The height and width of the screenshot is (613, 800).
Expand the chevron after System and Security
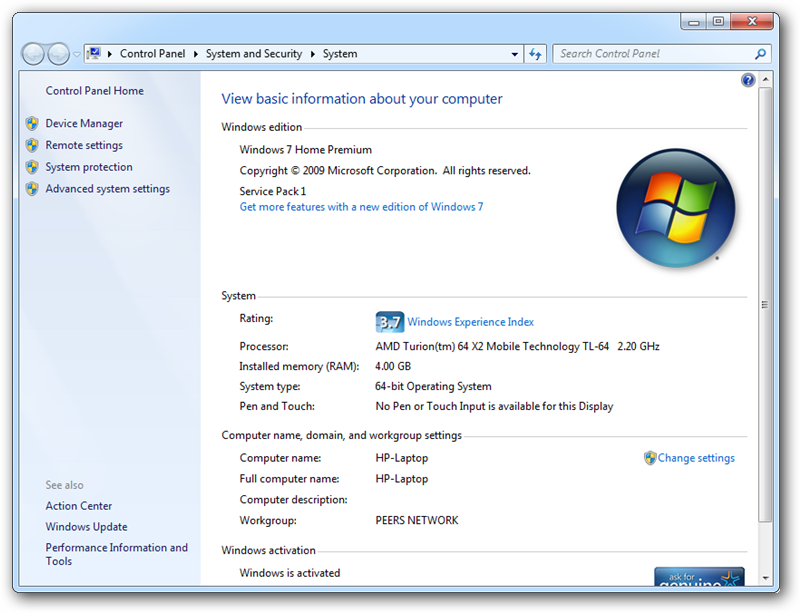[x=313, y=53]
